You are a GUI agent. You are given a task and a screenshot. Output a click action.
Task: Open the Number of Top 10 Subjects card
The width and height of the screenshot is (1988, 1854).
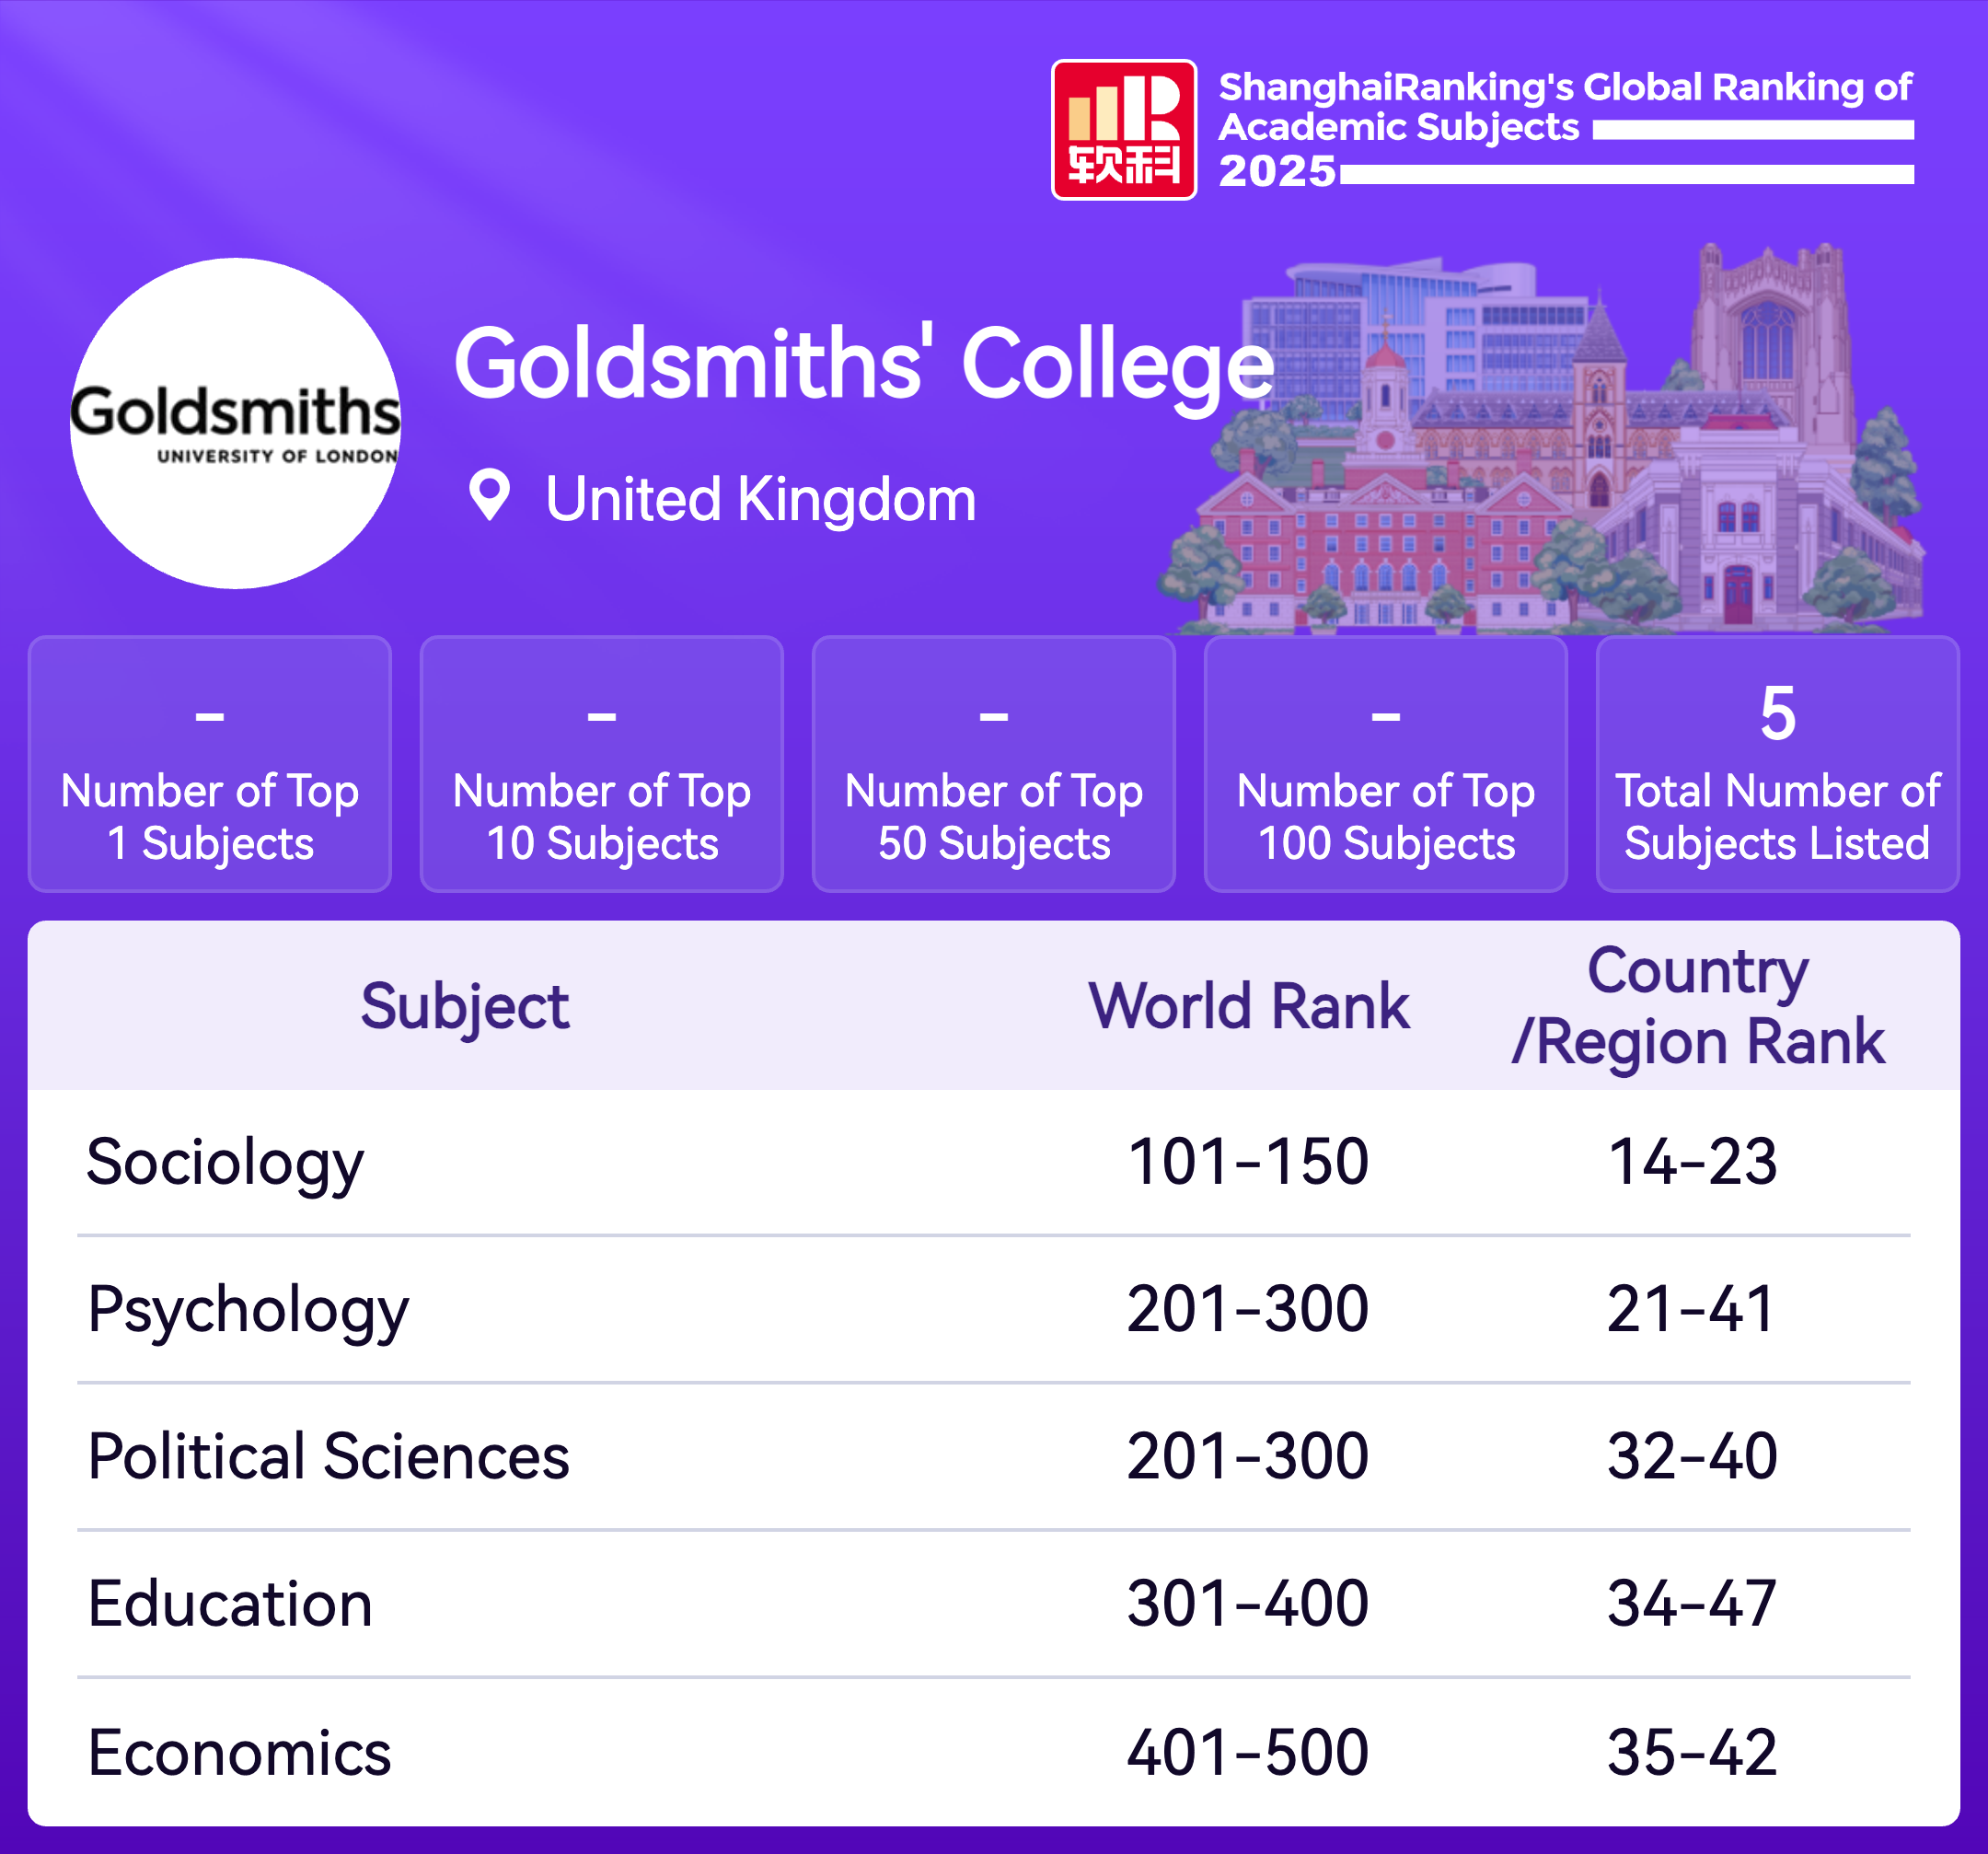coord(601,764)
